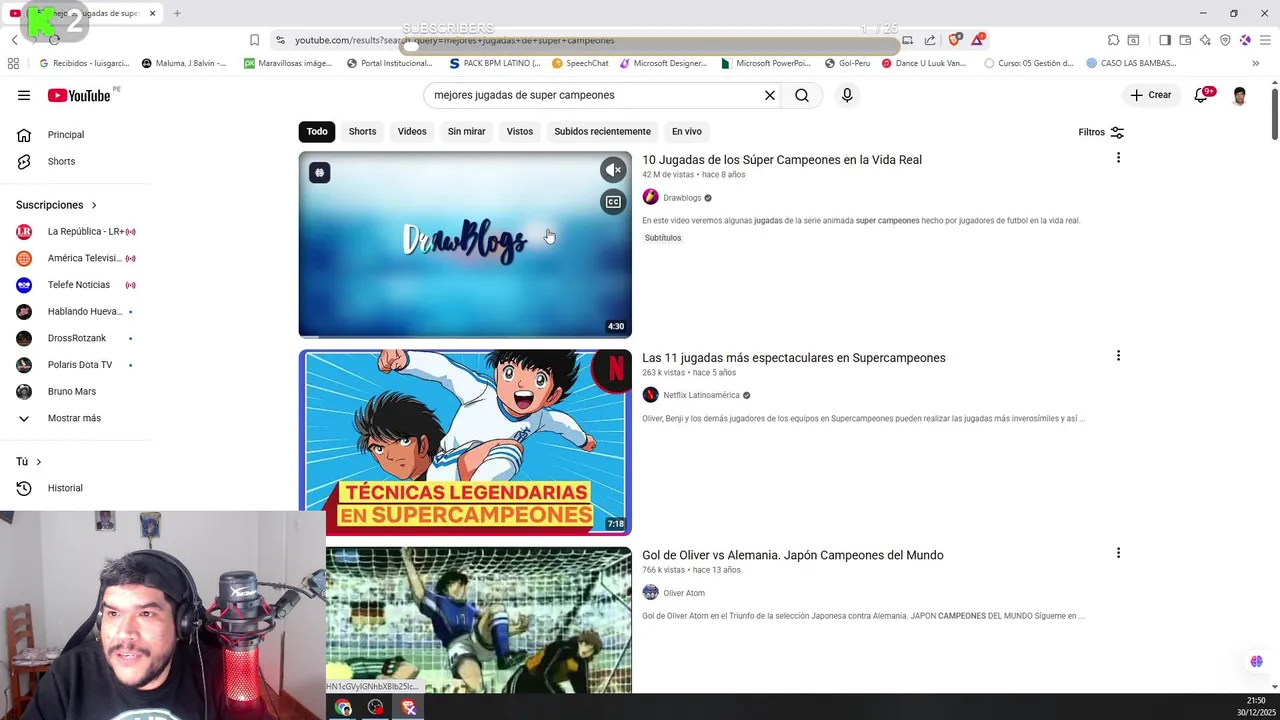Toggle the browser sidebar panel icon
This screenshot has height=720, width=1280.
point(1165,40)
